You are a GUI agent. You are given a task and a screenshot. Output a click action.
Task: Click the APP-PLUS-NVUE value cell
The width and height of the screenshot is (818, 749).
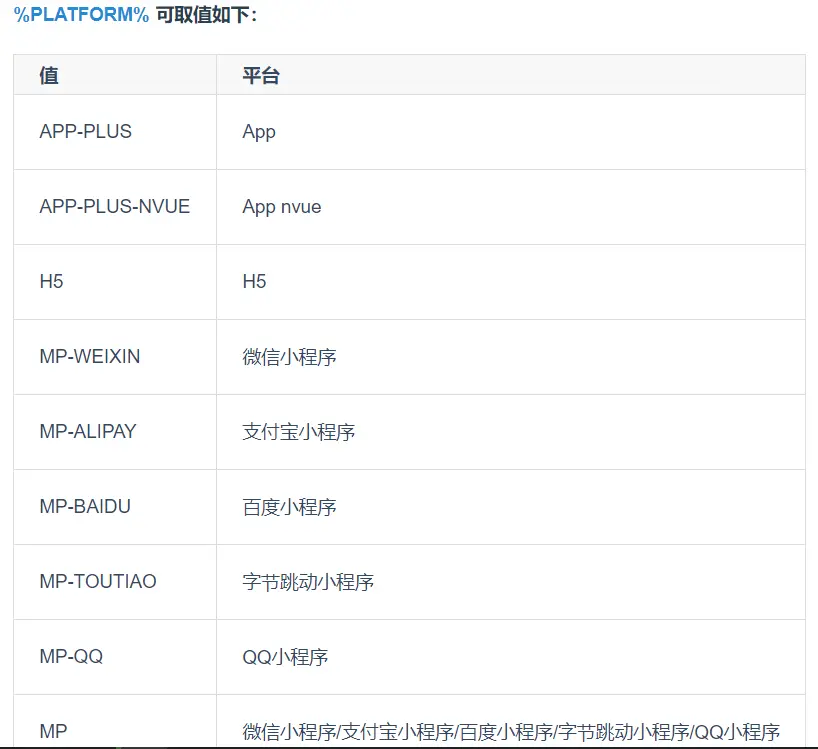point(115,207)
